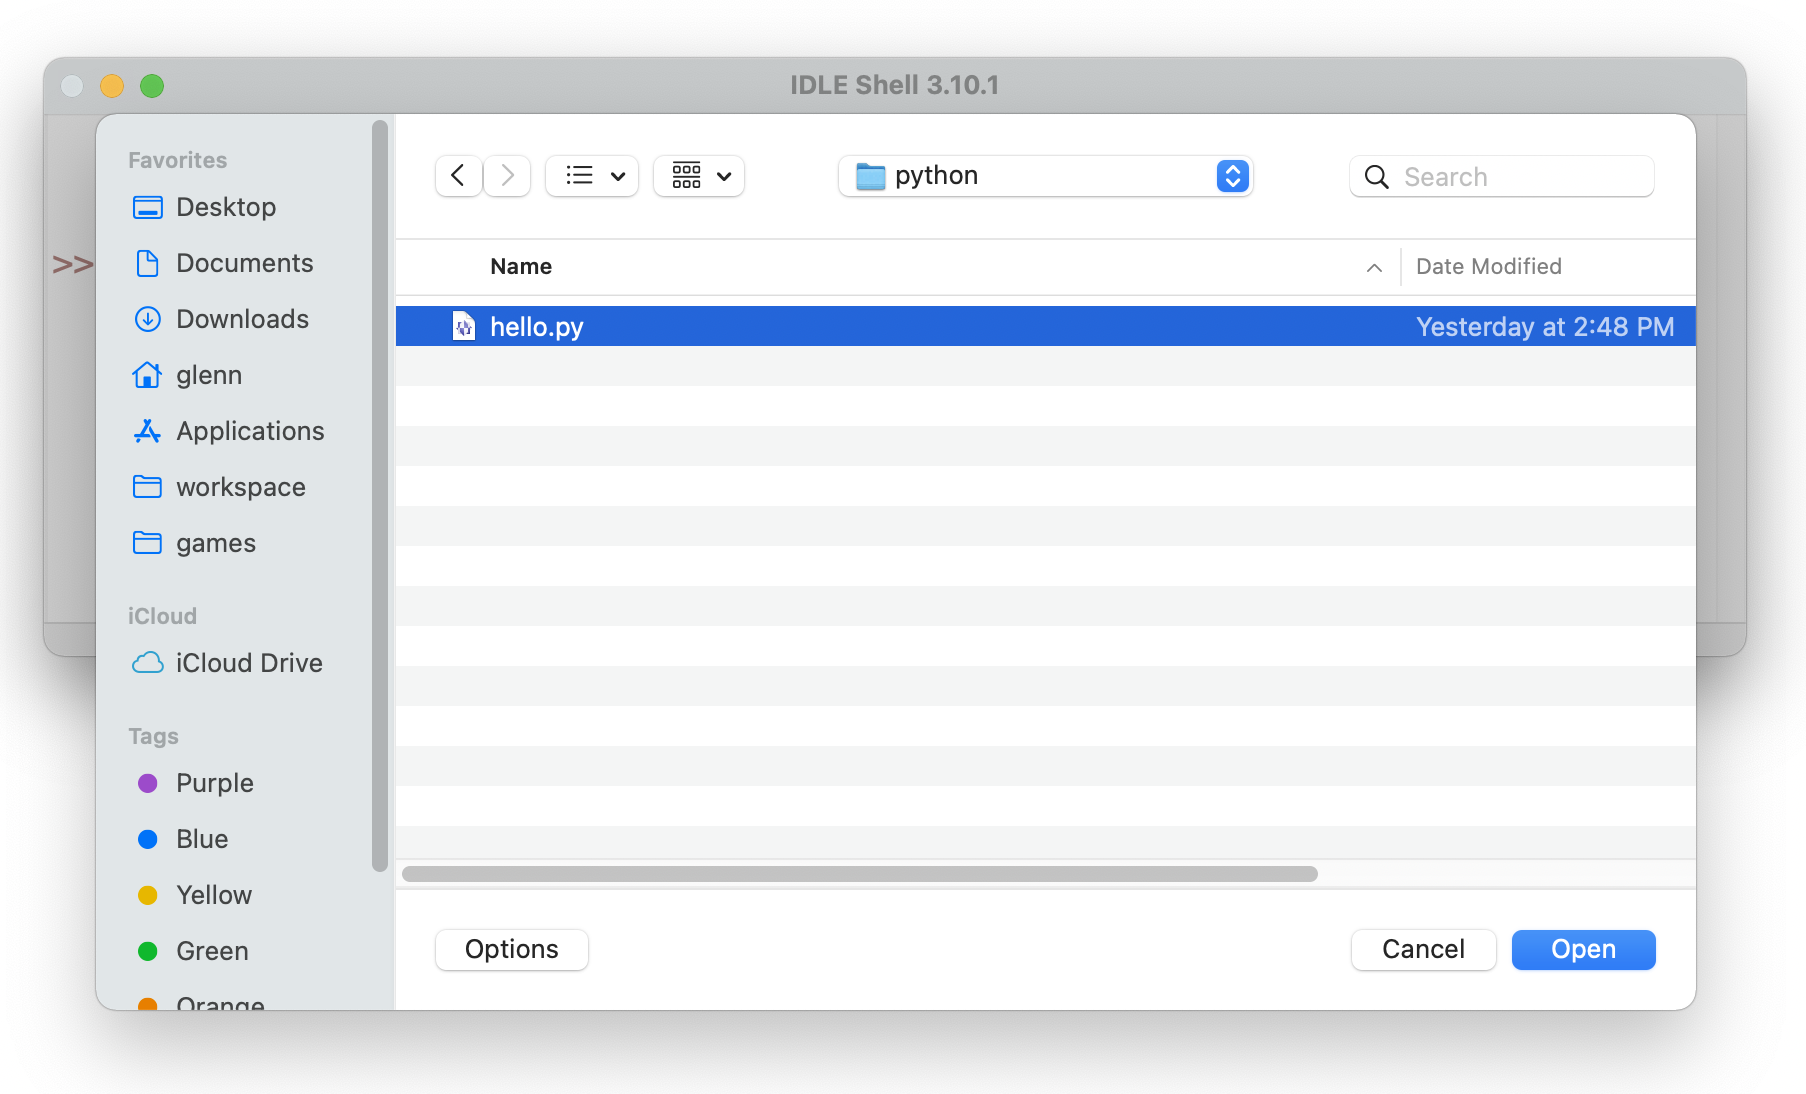Click the folder icon beside workspace

pyautogui.click(x=147, y=486)
